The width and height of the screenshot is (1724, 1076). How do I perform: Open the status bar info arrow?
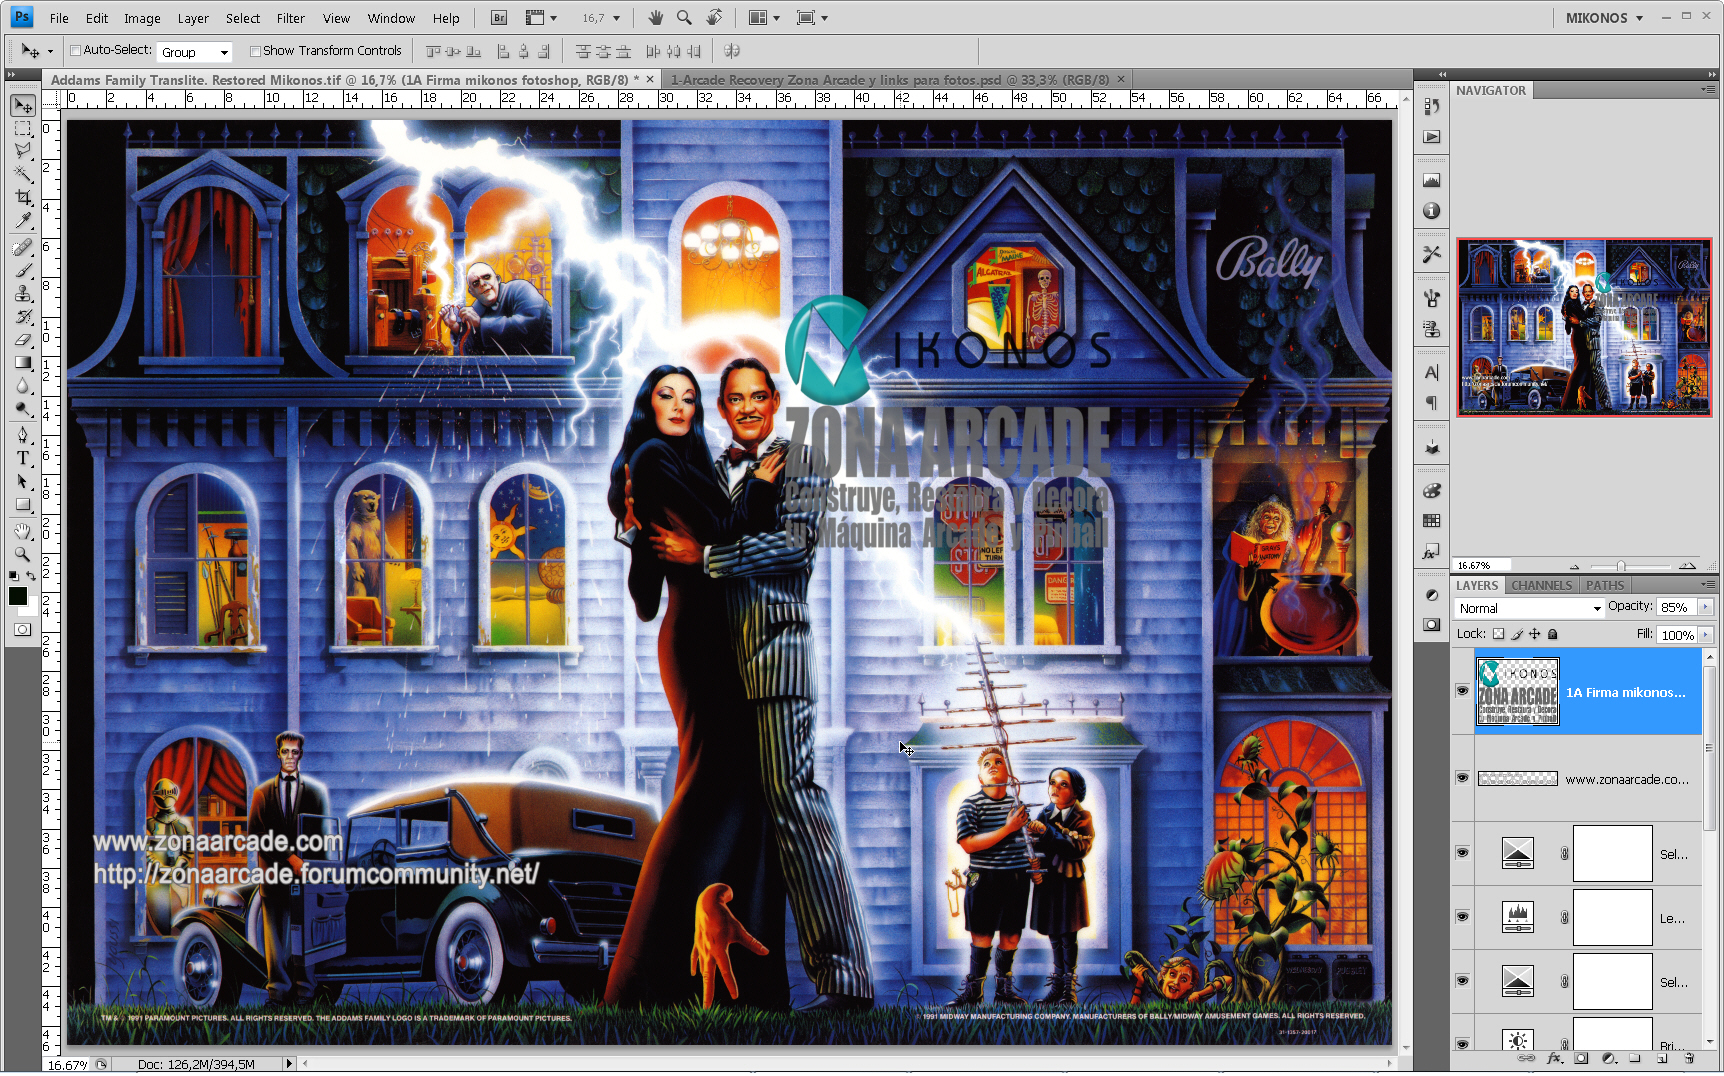[289, 1064]
